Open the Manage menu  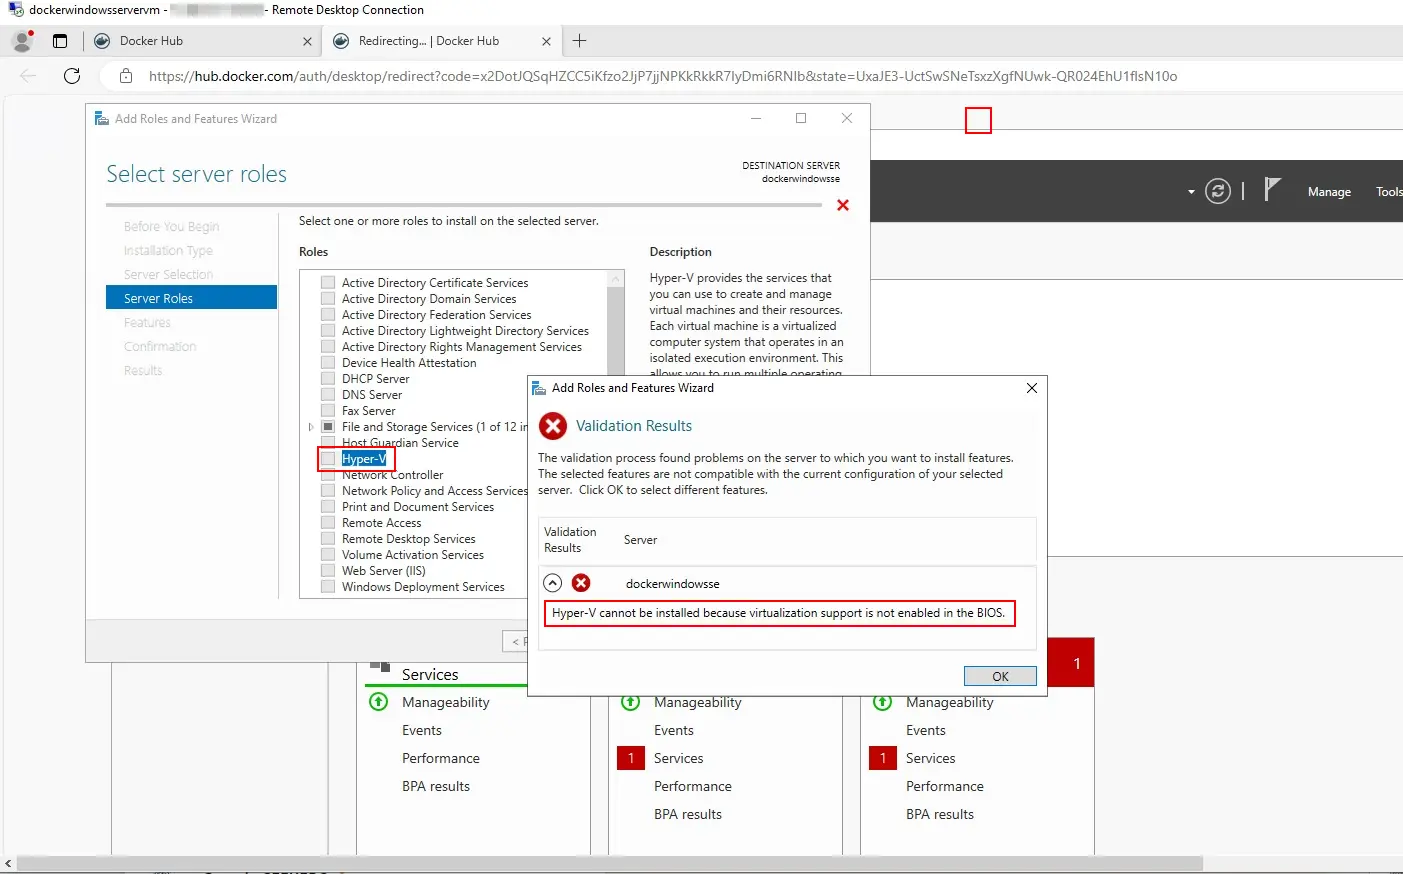[x=1329, y=192]
